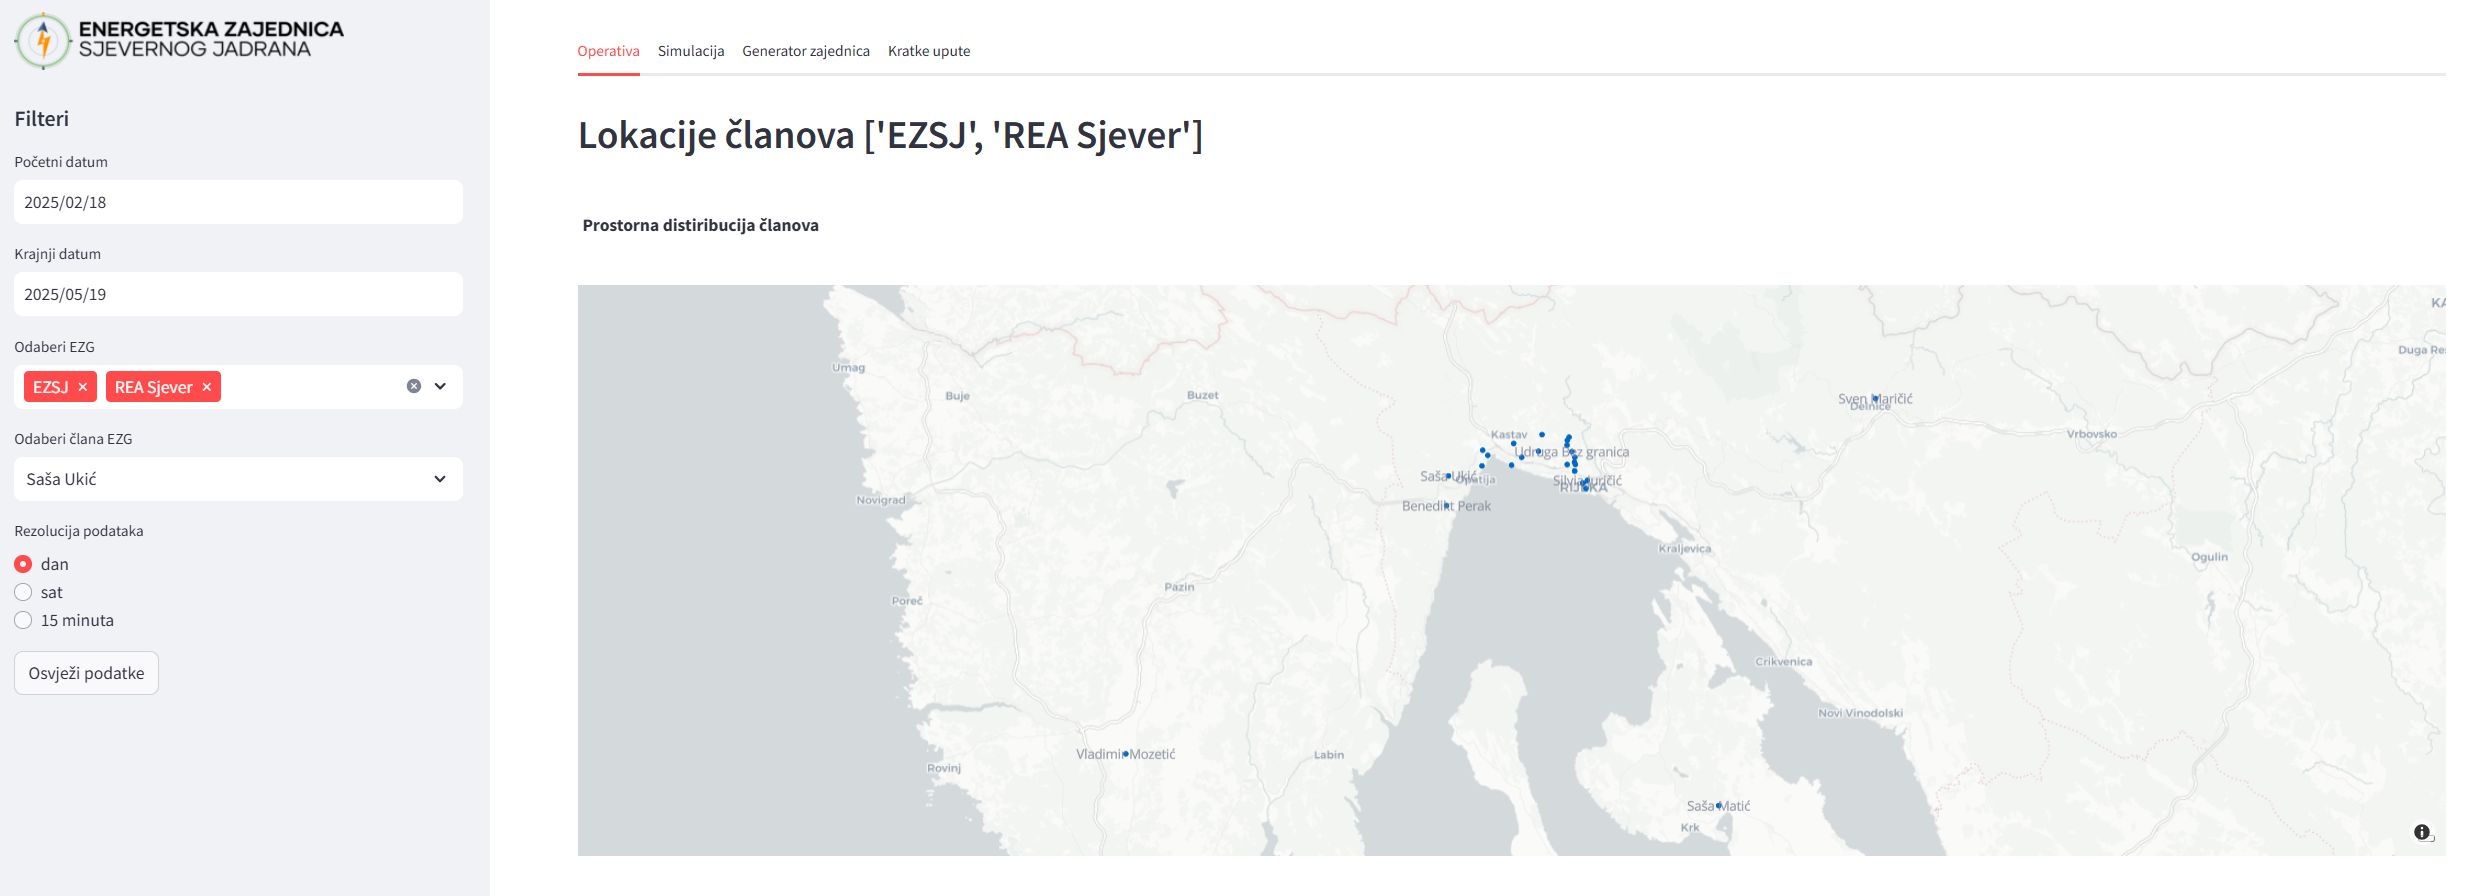Click the Vladimir Mozetić map marker
The height and width of the screenshot is (896, 2484).
click(x=1125, y=754)
